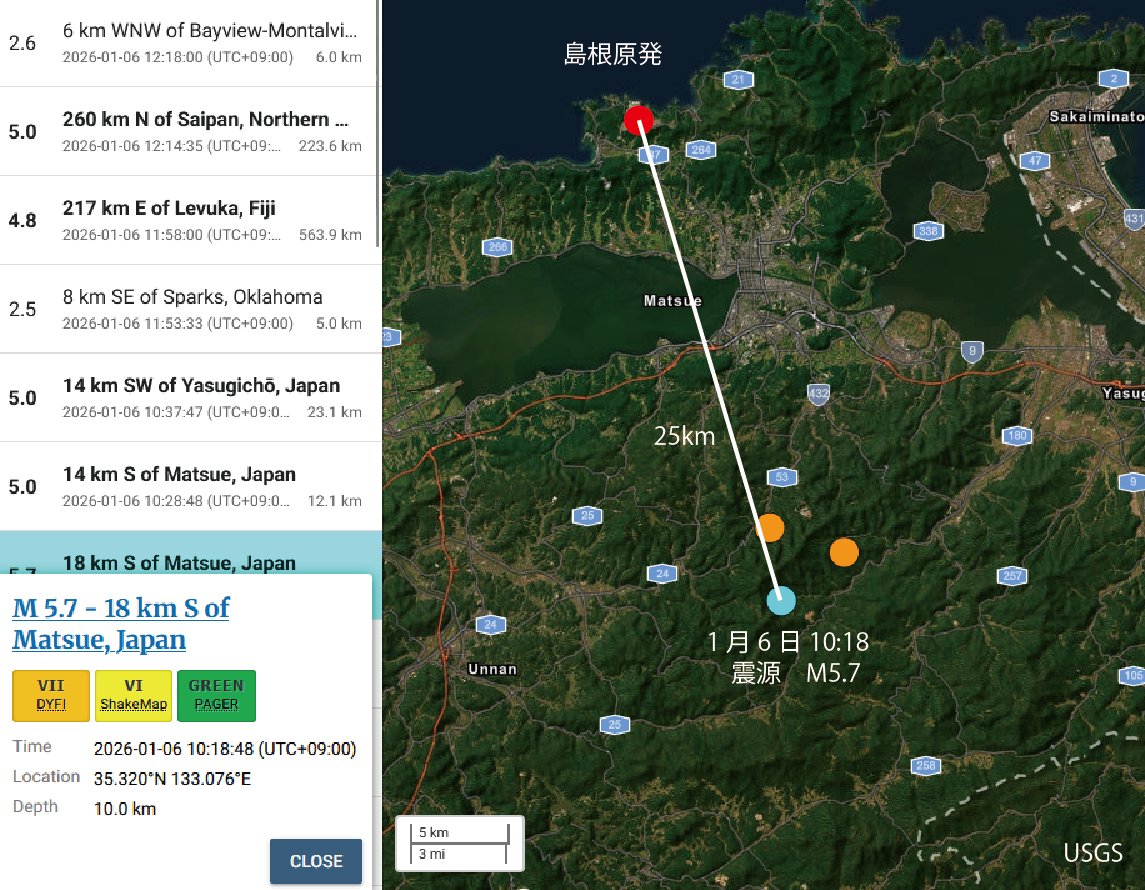The width and height of the screenshot is (1145, 890).
Task: Click the route 431 road shield icon
Action: point(1131,218)
